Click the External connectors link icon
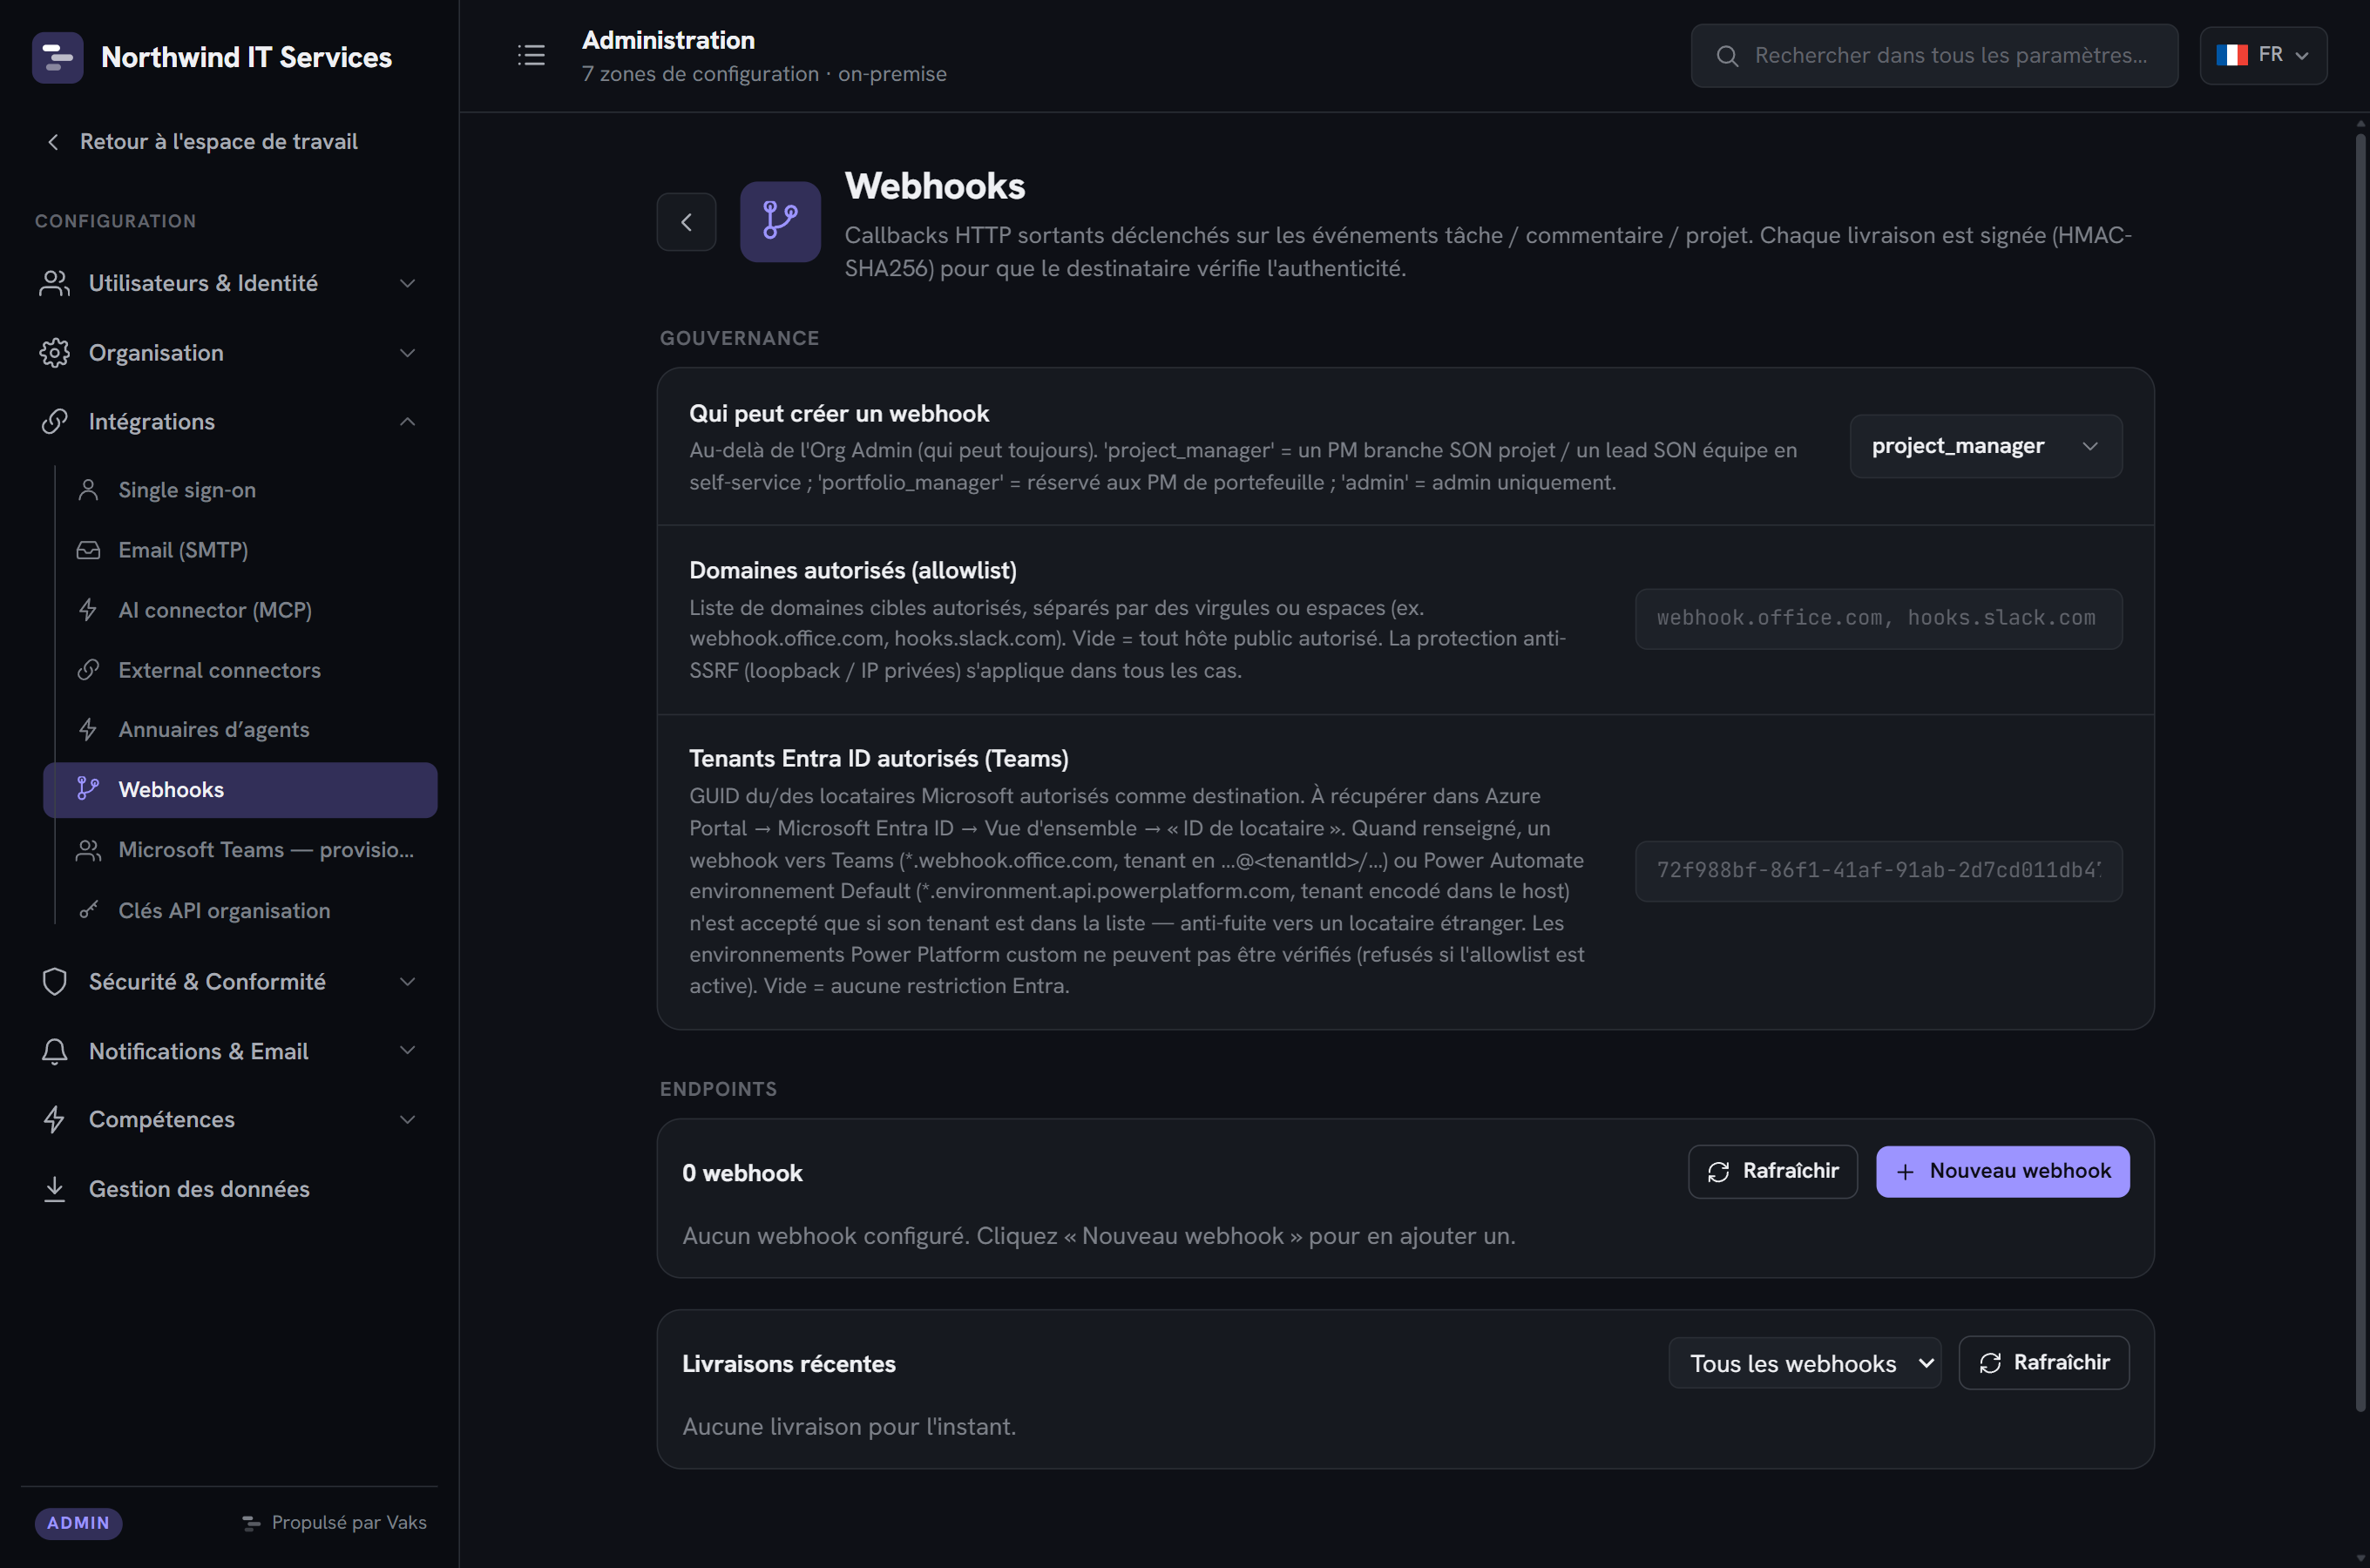2370x1568 pixels. click(88, 670)
